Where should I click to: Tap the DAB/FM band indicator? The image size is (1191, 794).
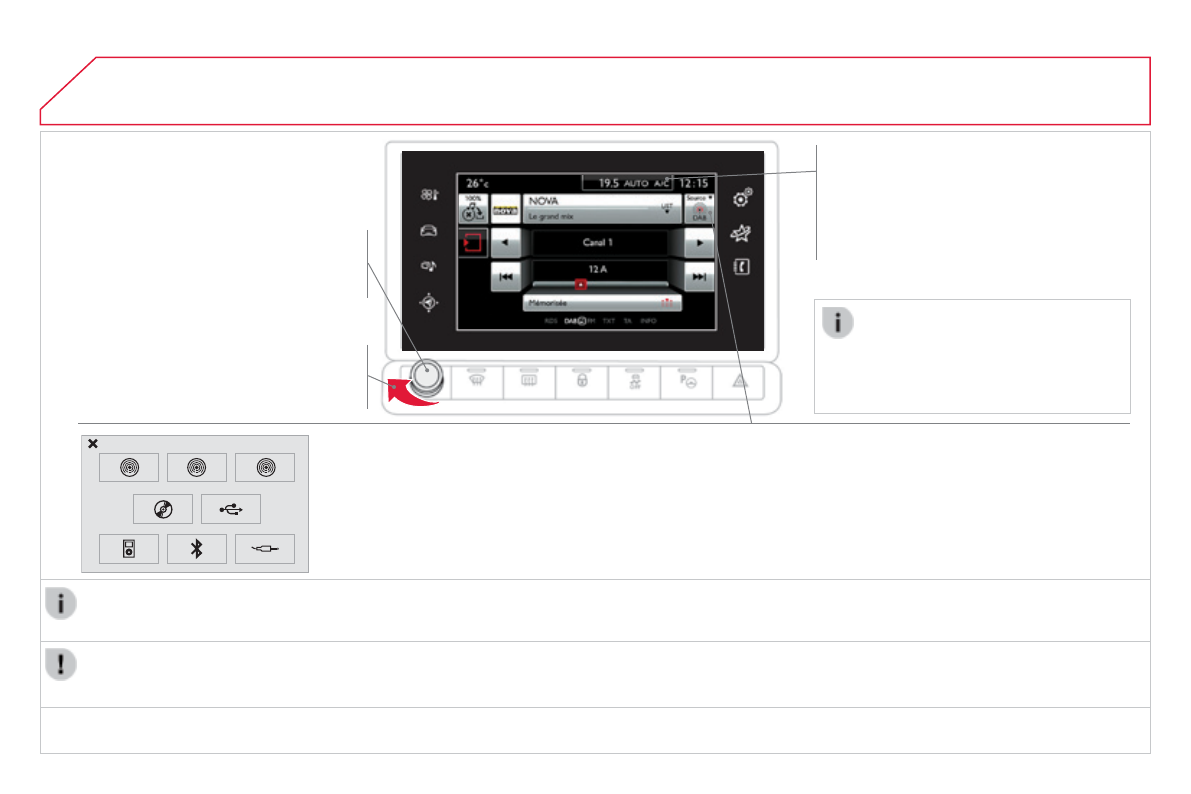pyautogui.click(x=579, y=322)
